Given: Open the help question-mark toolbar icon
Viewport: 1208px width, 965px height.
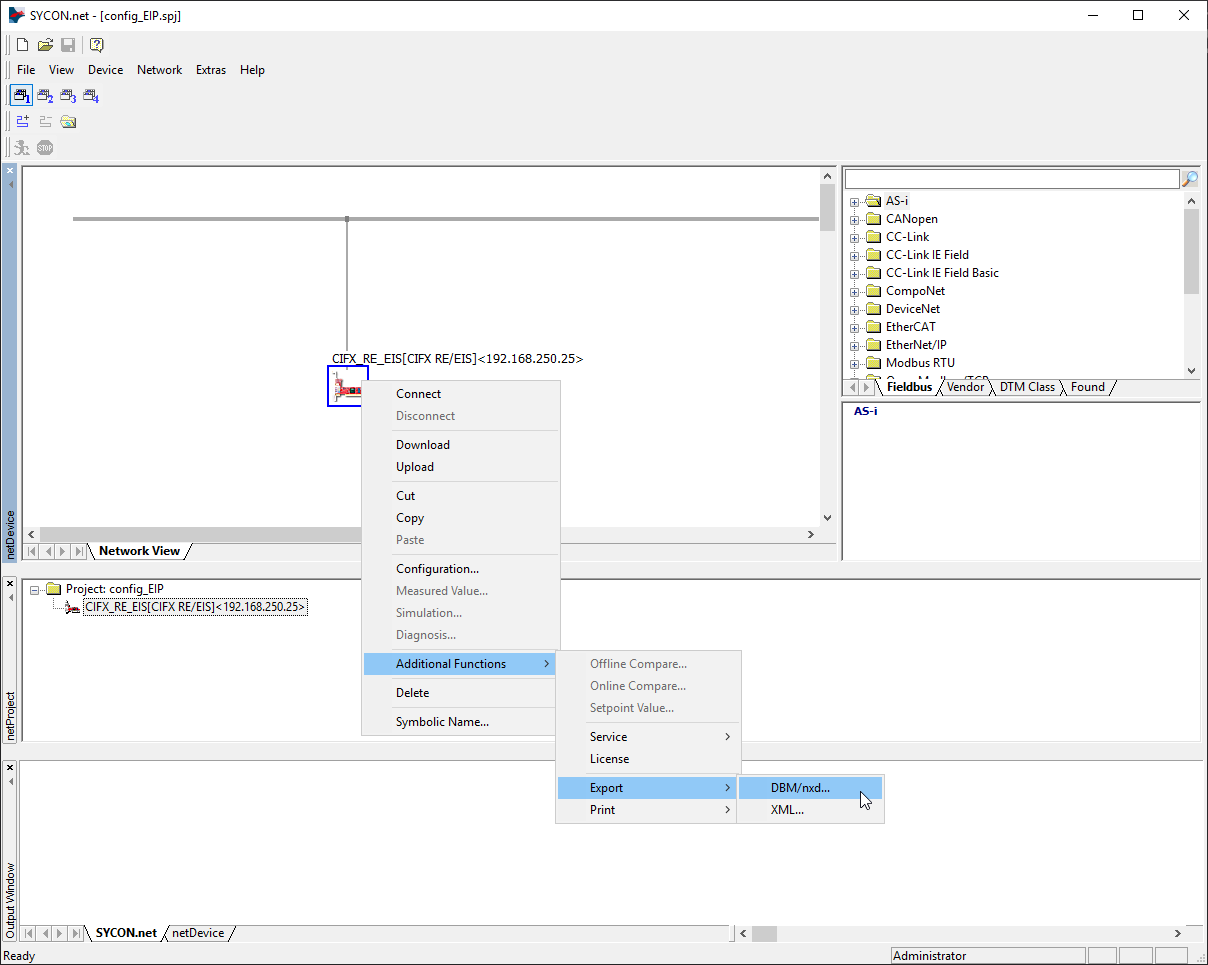Looking at the screenshot, I should pyautogui.click(x=96, y=45).
